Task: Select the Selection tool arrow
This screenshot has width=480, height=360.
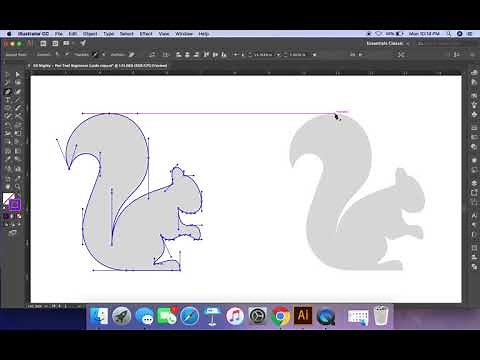Action: pyautogui.click(x=7, y=74)
